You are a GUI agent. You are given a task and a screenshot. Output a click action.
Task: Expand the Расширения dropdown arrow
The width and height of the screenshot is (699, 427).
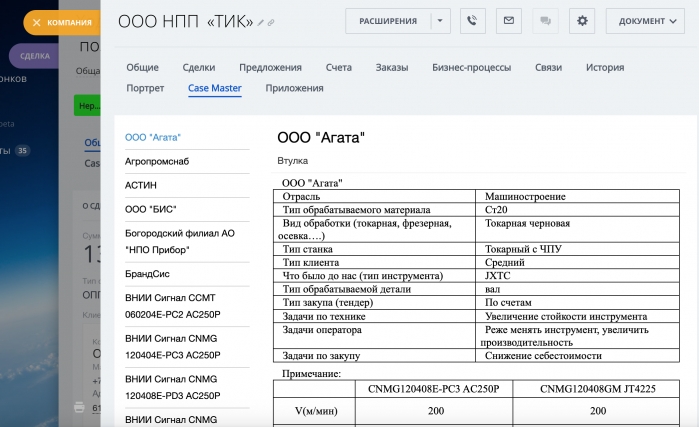440,21
